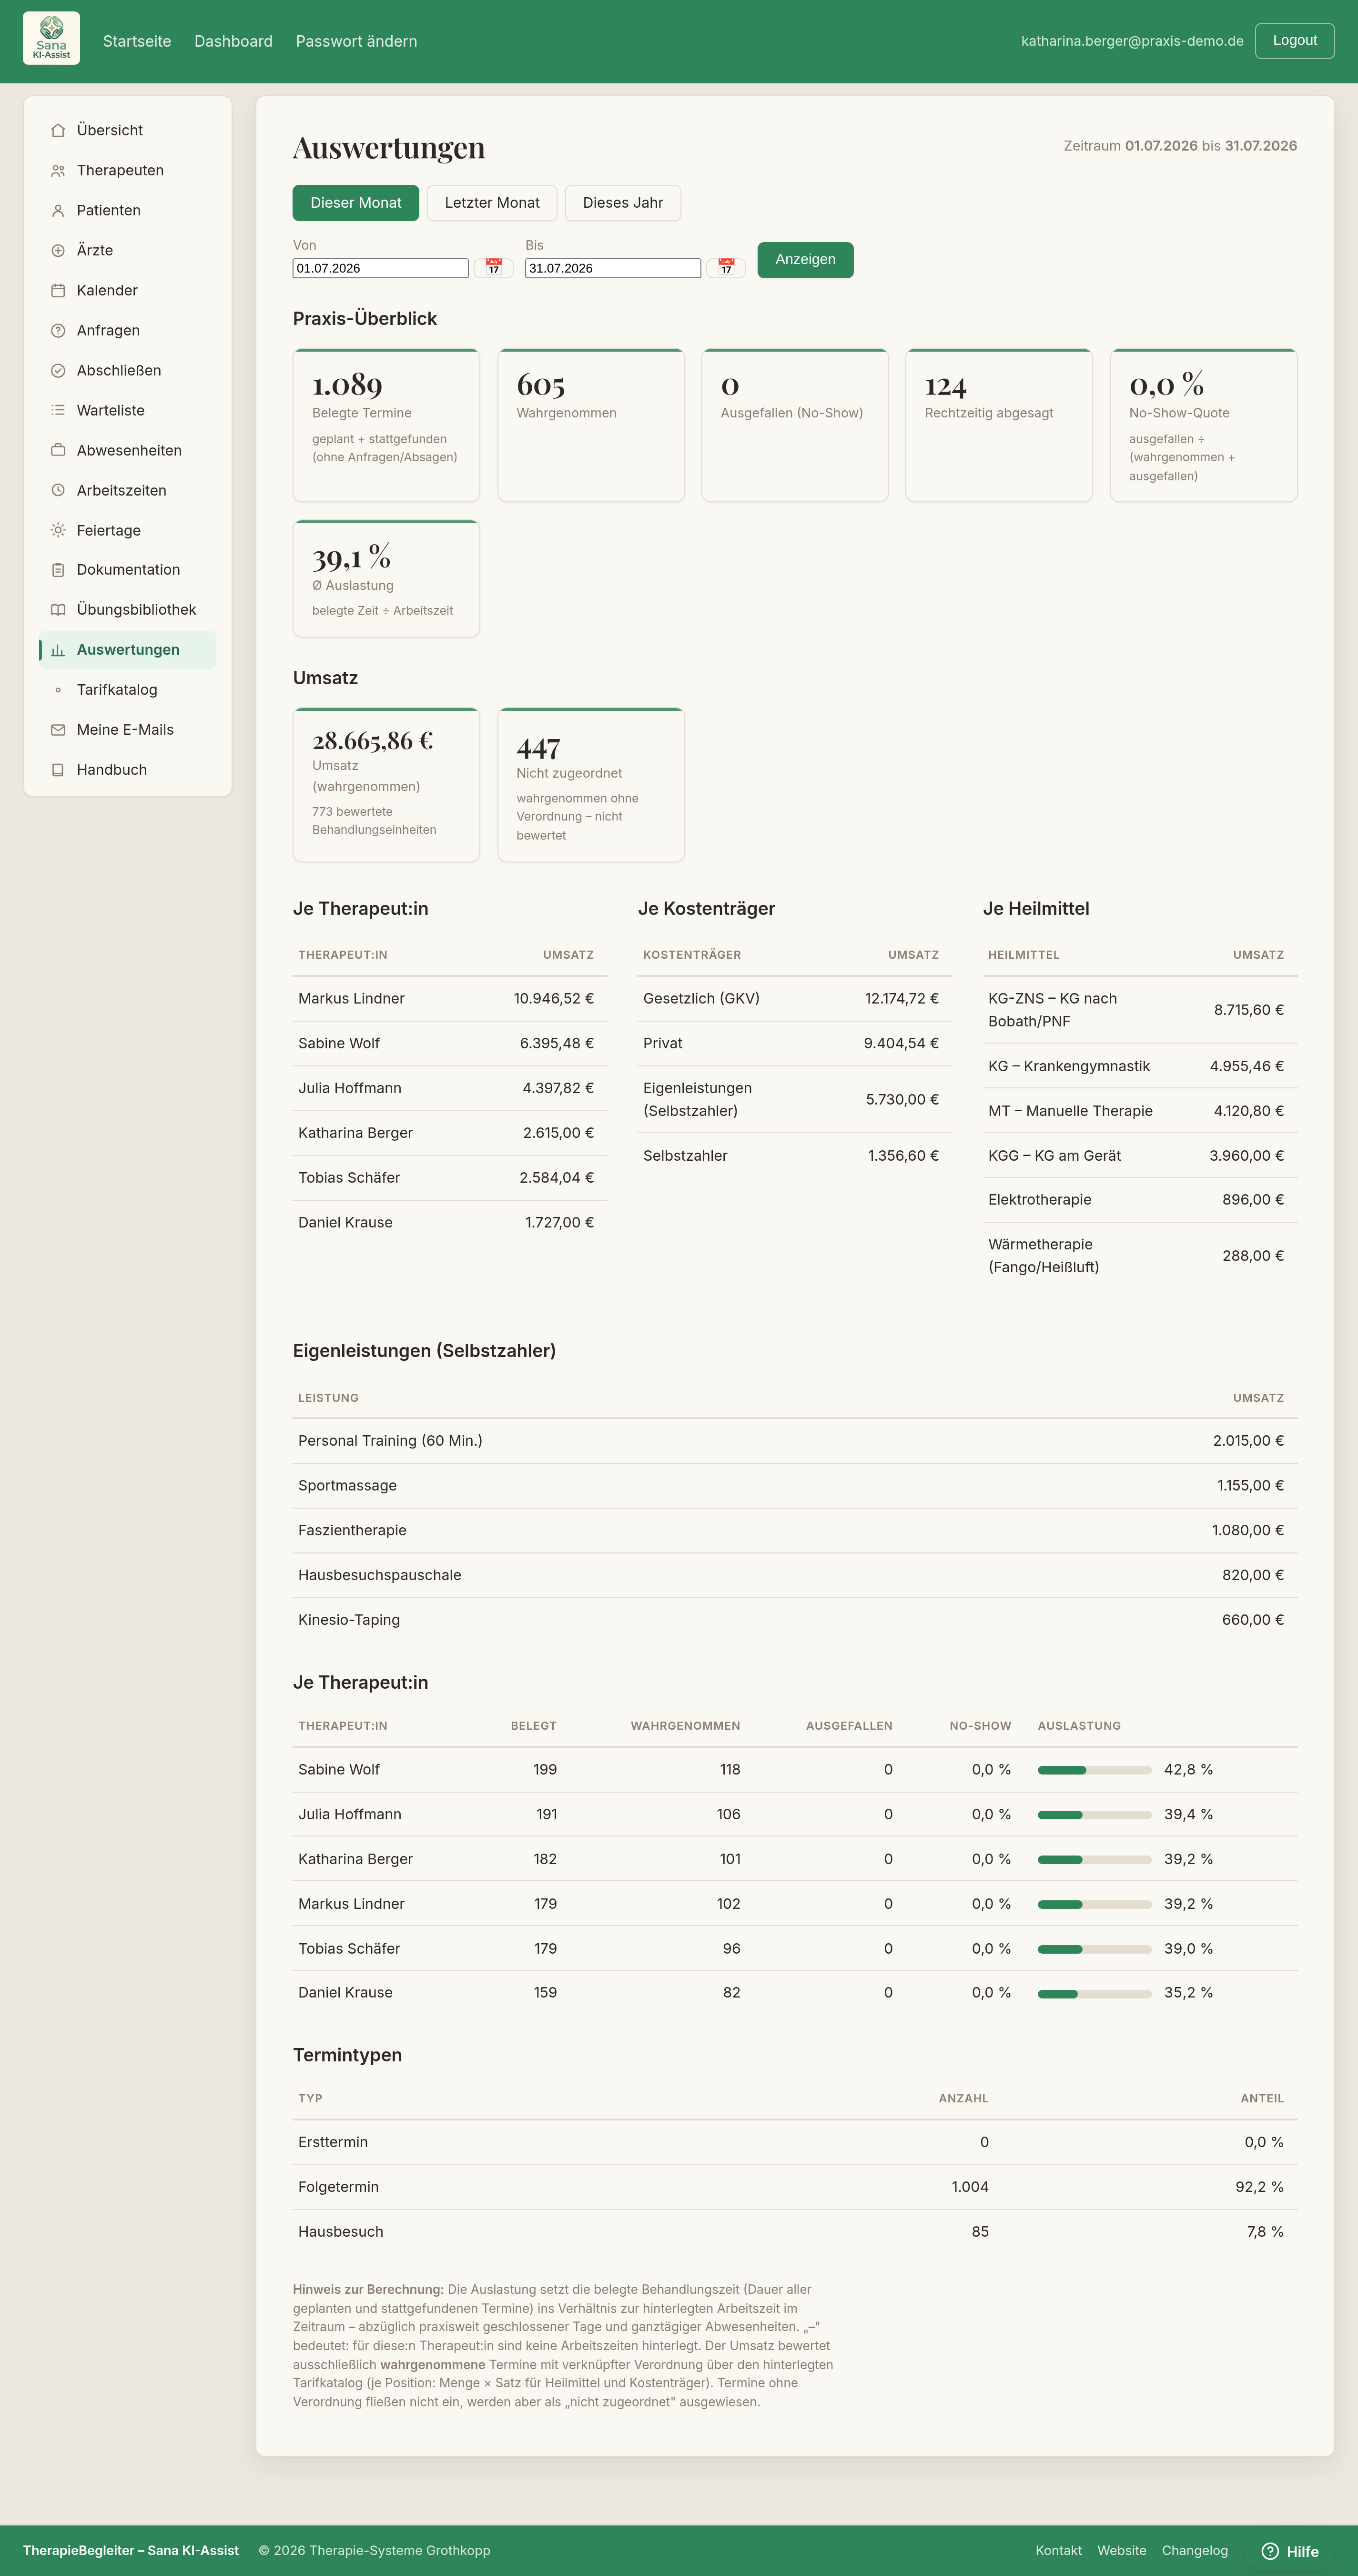Click the Therapeuten people icon in sidebar
The height and width of the screenshot is (2576, 1358).
coord(58,171)
